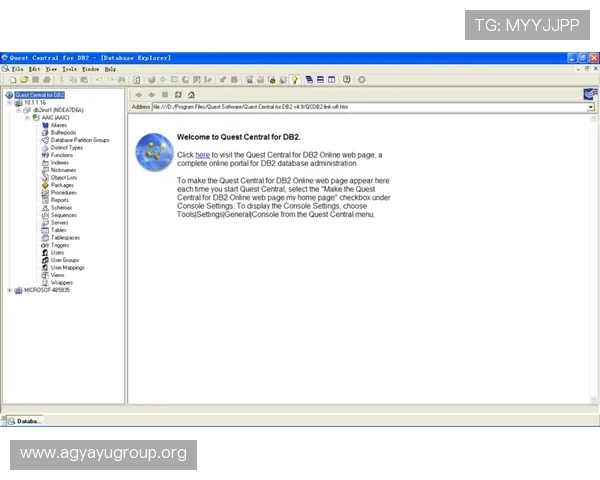Screen dimensions: 600x480
Task: Select the Bufferpools node in tree
Action: tap(63, 132)
